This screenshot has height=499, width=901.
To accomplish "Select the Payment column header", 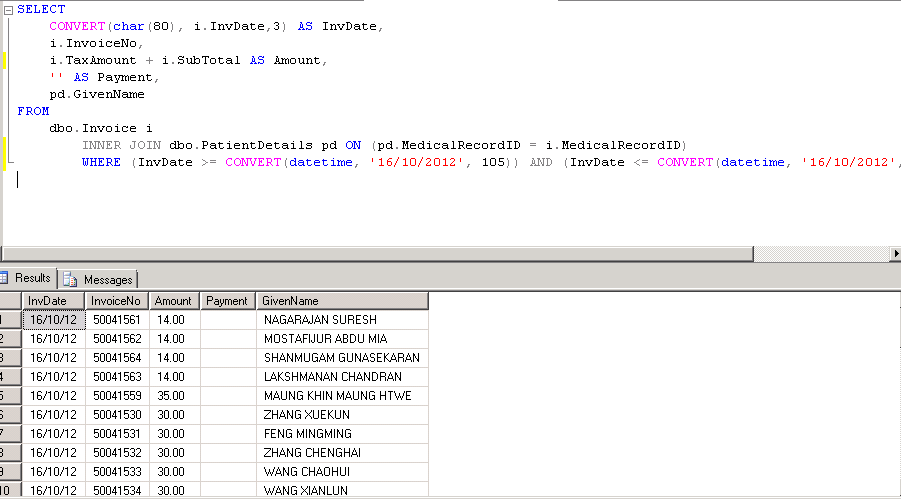I will click(x=228, y=301).
